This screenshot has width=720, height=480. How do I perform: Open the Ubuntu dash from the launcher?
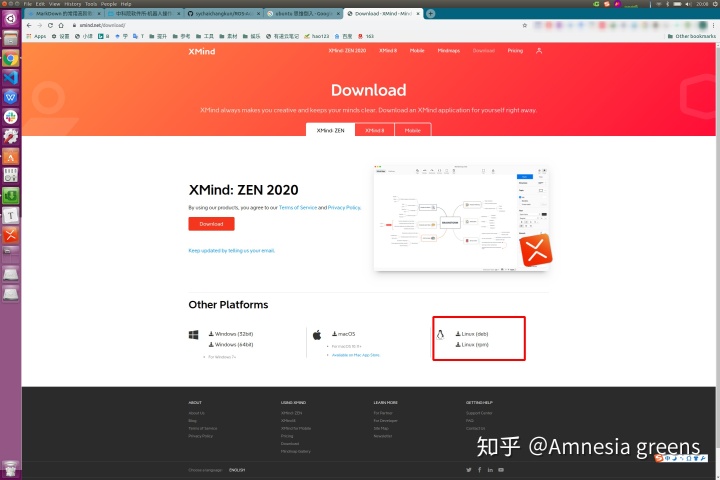tap(10, 19)
